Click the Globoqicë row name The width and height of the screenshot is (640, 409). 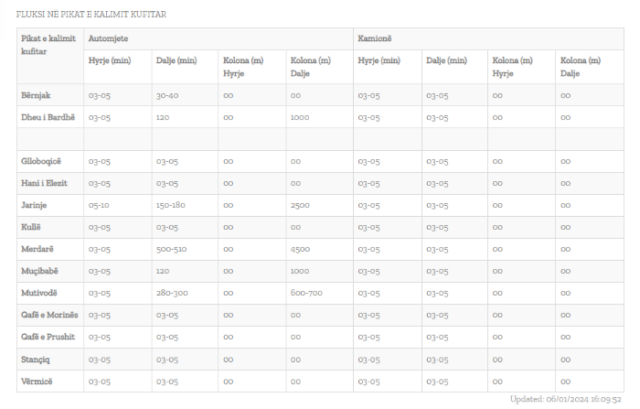41,161
